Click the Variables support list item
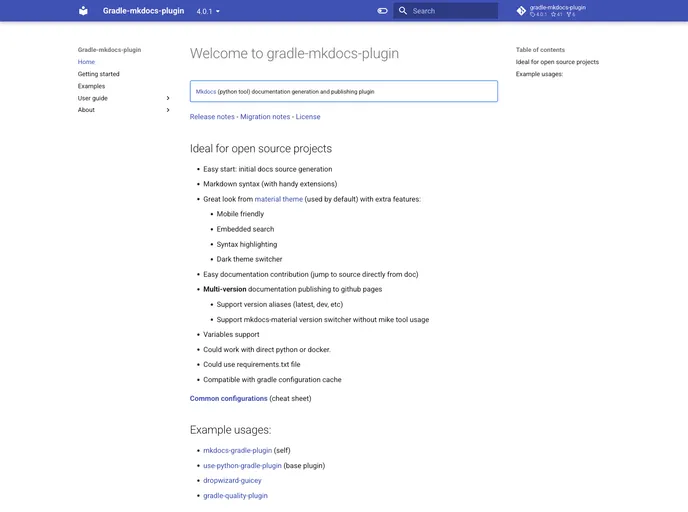Image resolution: width=688 pixels, height=512 pixels. (231, 334)
